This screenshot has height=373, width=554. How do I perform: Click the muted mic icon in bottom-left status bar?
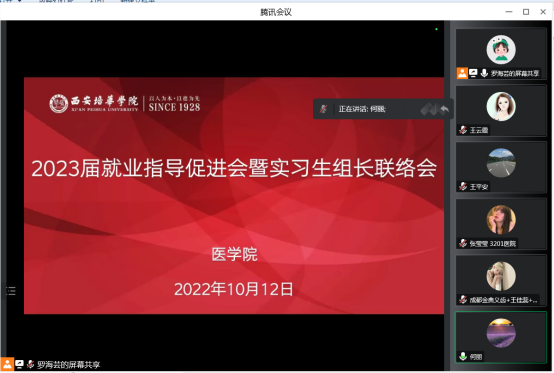30,364
